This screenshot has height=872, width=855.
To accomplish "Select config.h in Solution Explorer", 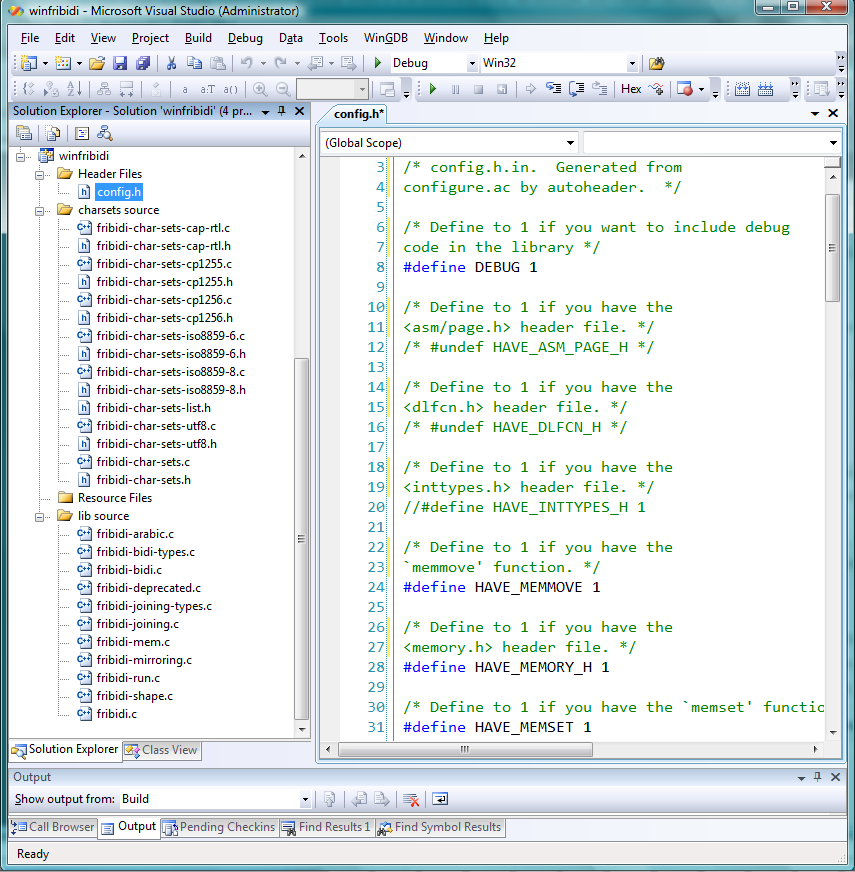I will 118,192.
